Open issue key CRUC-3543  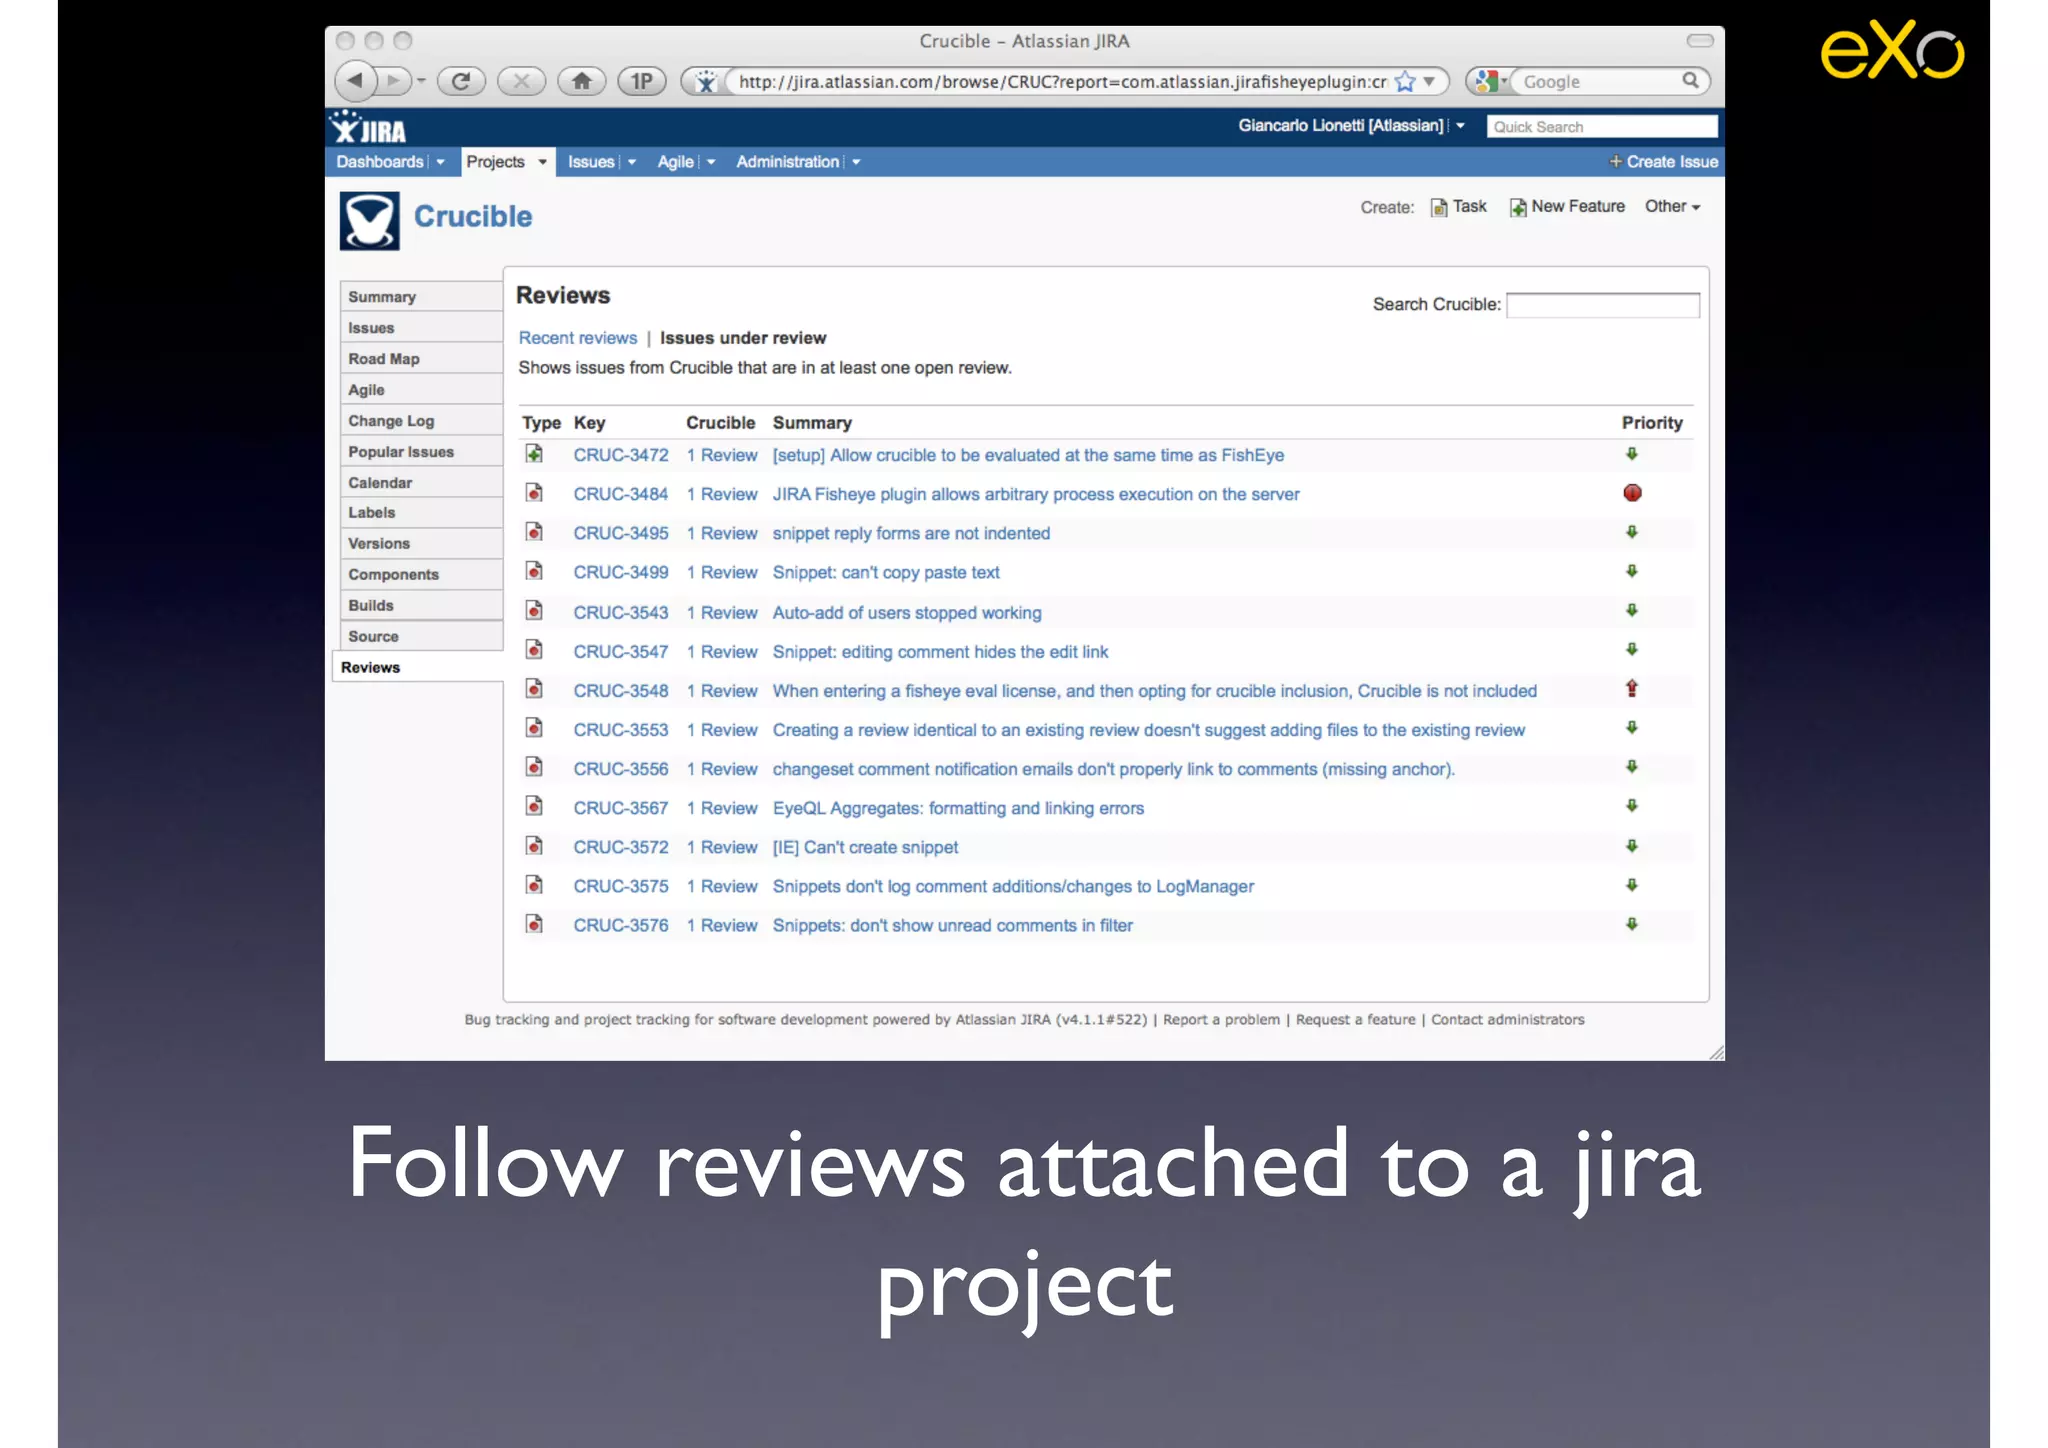pyautogui.click(x=621, y=612)
